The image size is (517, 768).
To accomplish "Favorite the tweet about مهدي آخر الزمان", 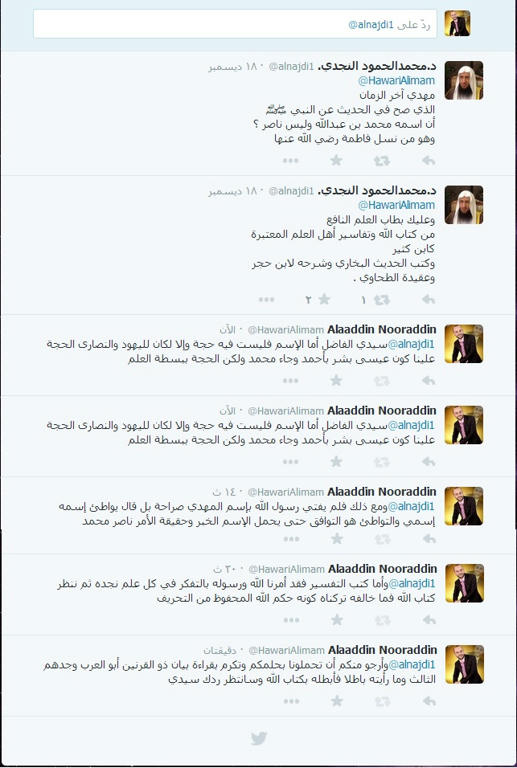I will tap(336, 161).
